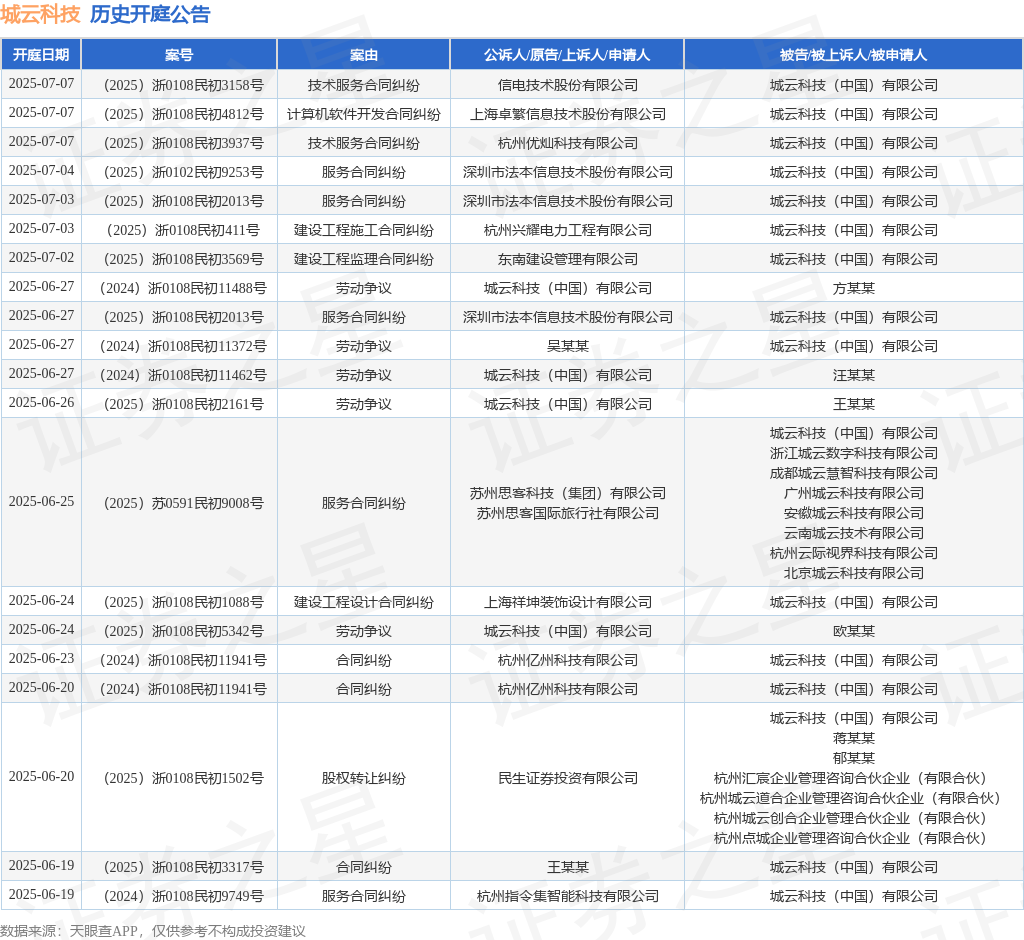Click plaintiff '杭州兴耀电力工程有限公司'
Screen dimensions: 1024x940
[568, 231]
